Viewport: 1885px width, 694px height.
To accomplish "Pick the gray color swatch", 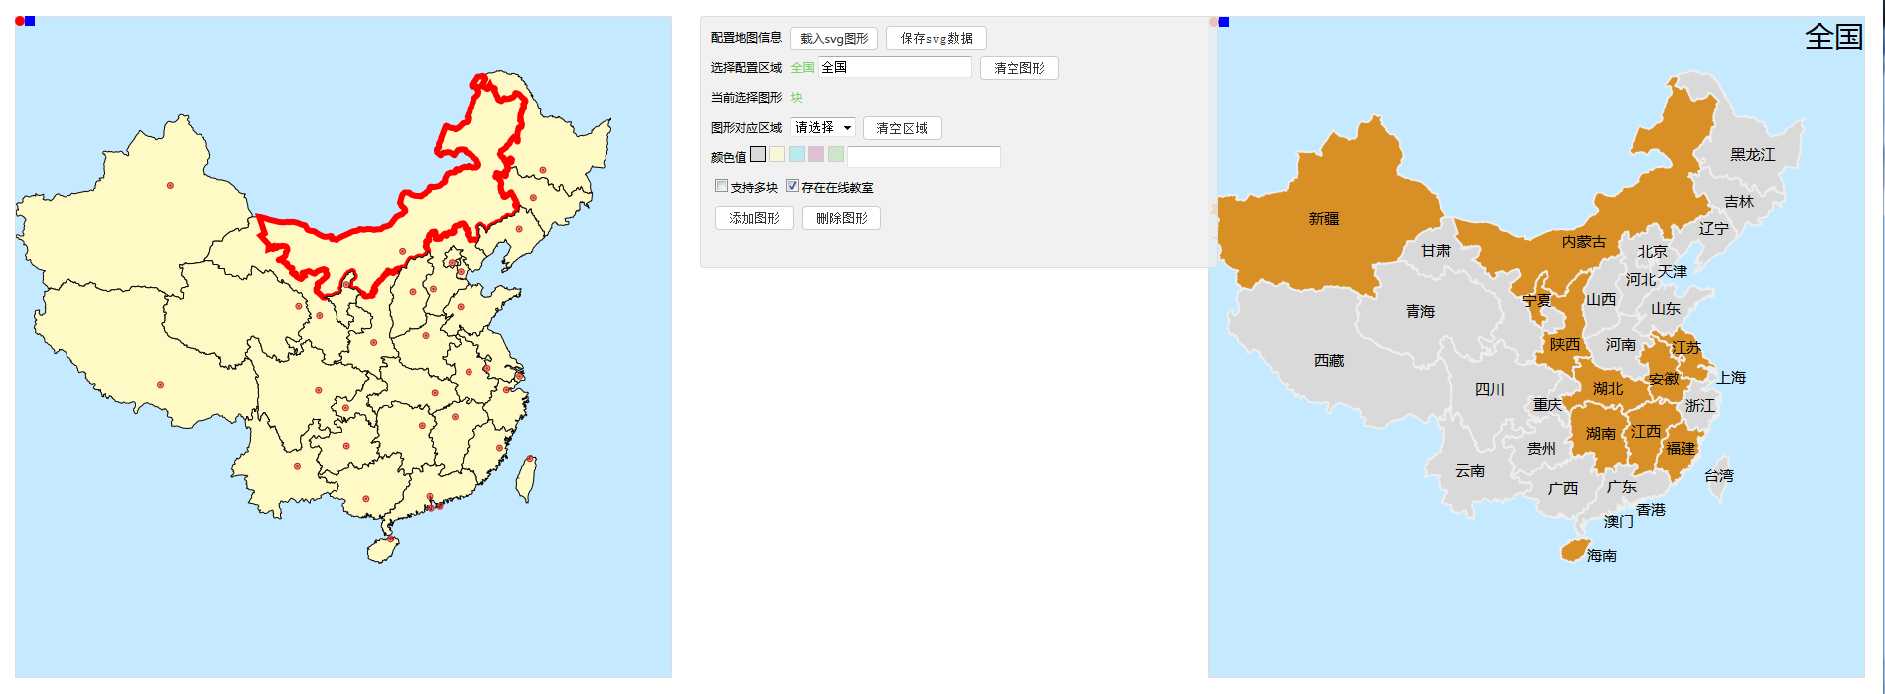I will (x=758, y=154).
